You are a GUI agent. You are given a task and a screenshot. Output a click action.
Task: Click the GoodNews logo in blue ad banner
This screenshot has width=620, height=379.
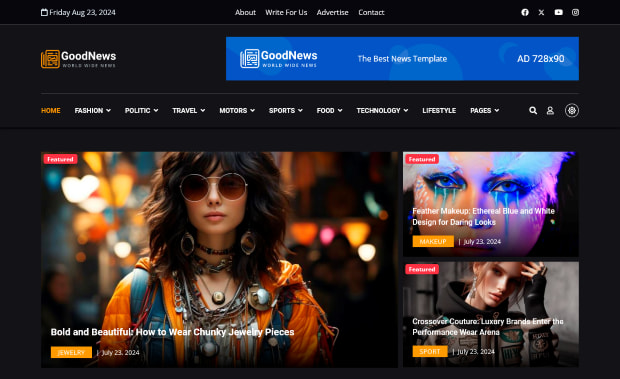(279, 58)
